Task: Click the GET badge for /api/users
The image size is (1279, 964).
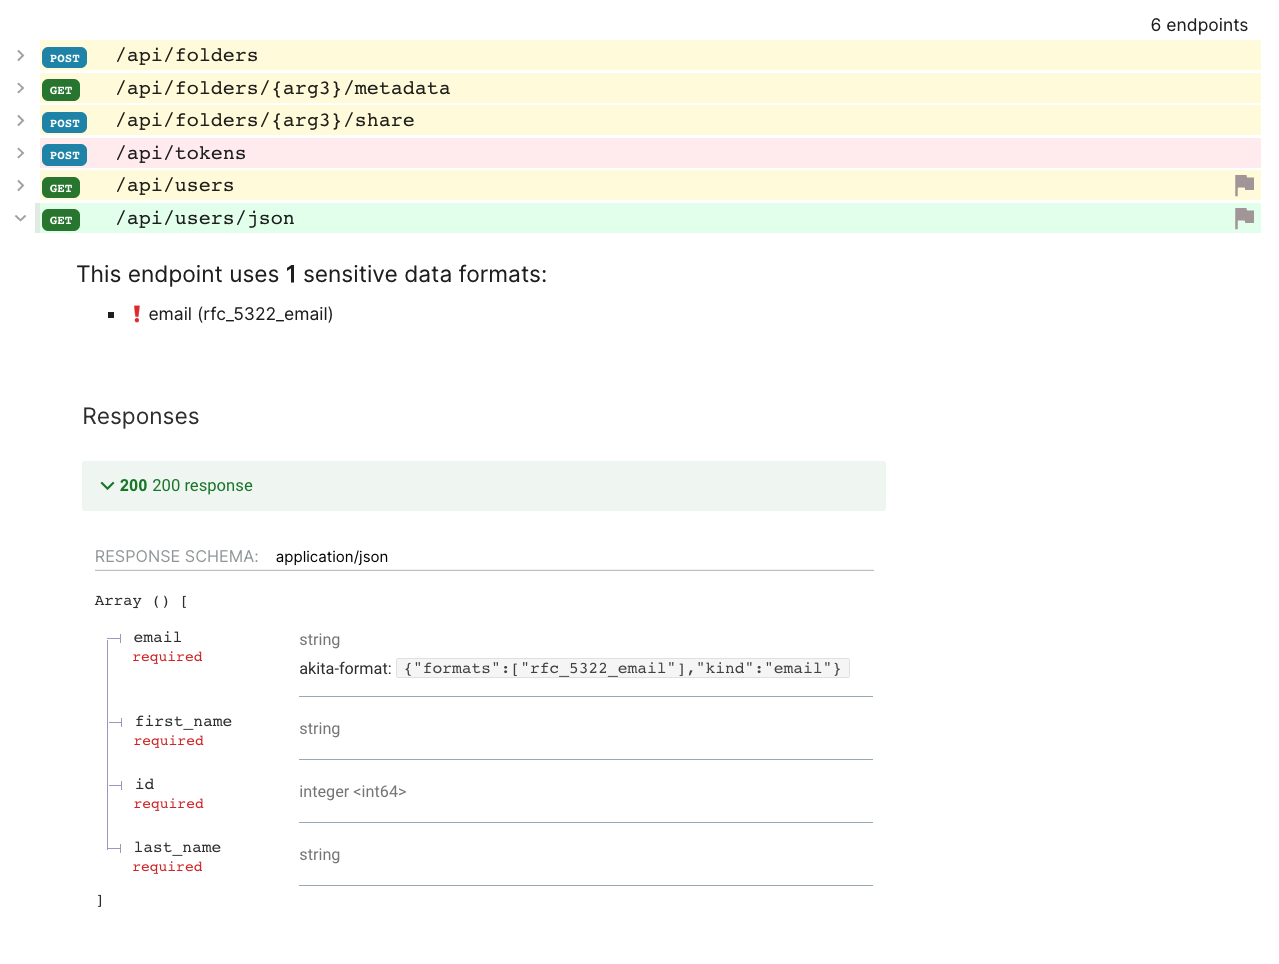Action: 61,188
